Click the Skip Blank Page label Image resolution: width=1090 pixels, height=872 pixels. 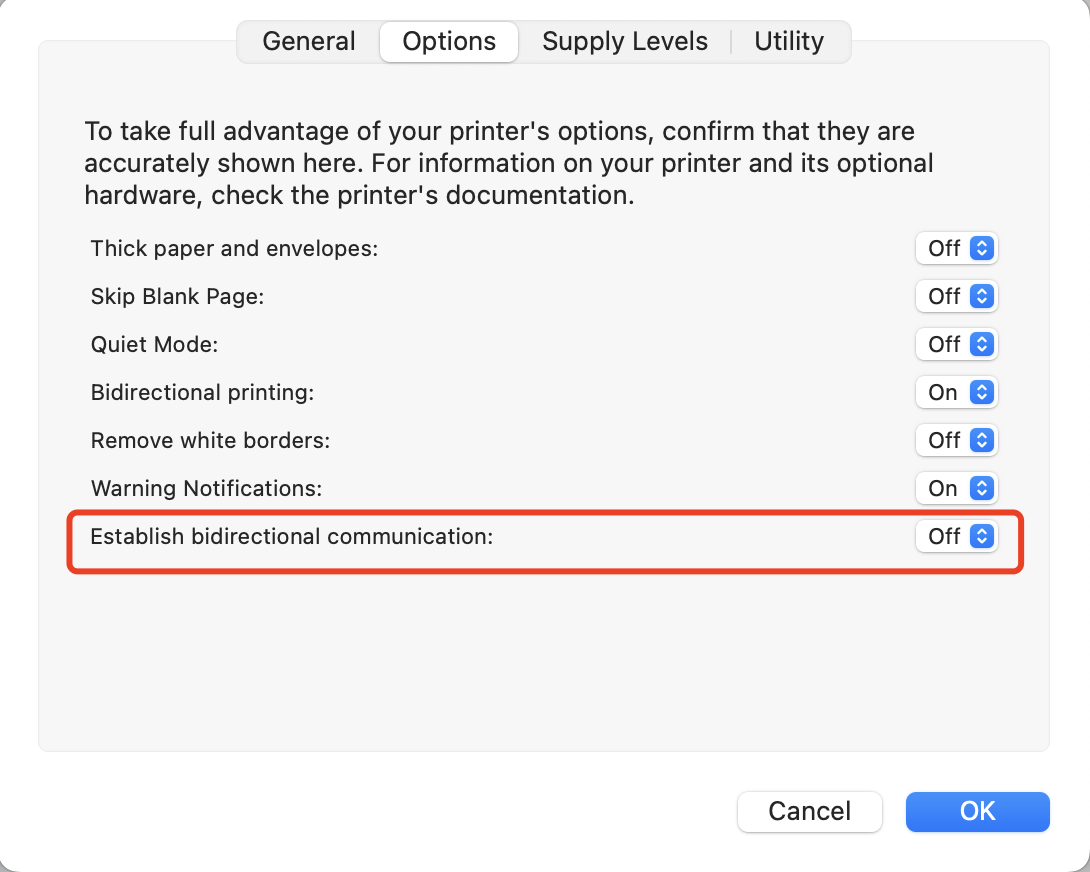(177, 297)
